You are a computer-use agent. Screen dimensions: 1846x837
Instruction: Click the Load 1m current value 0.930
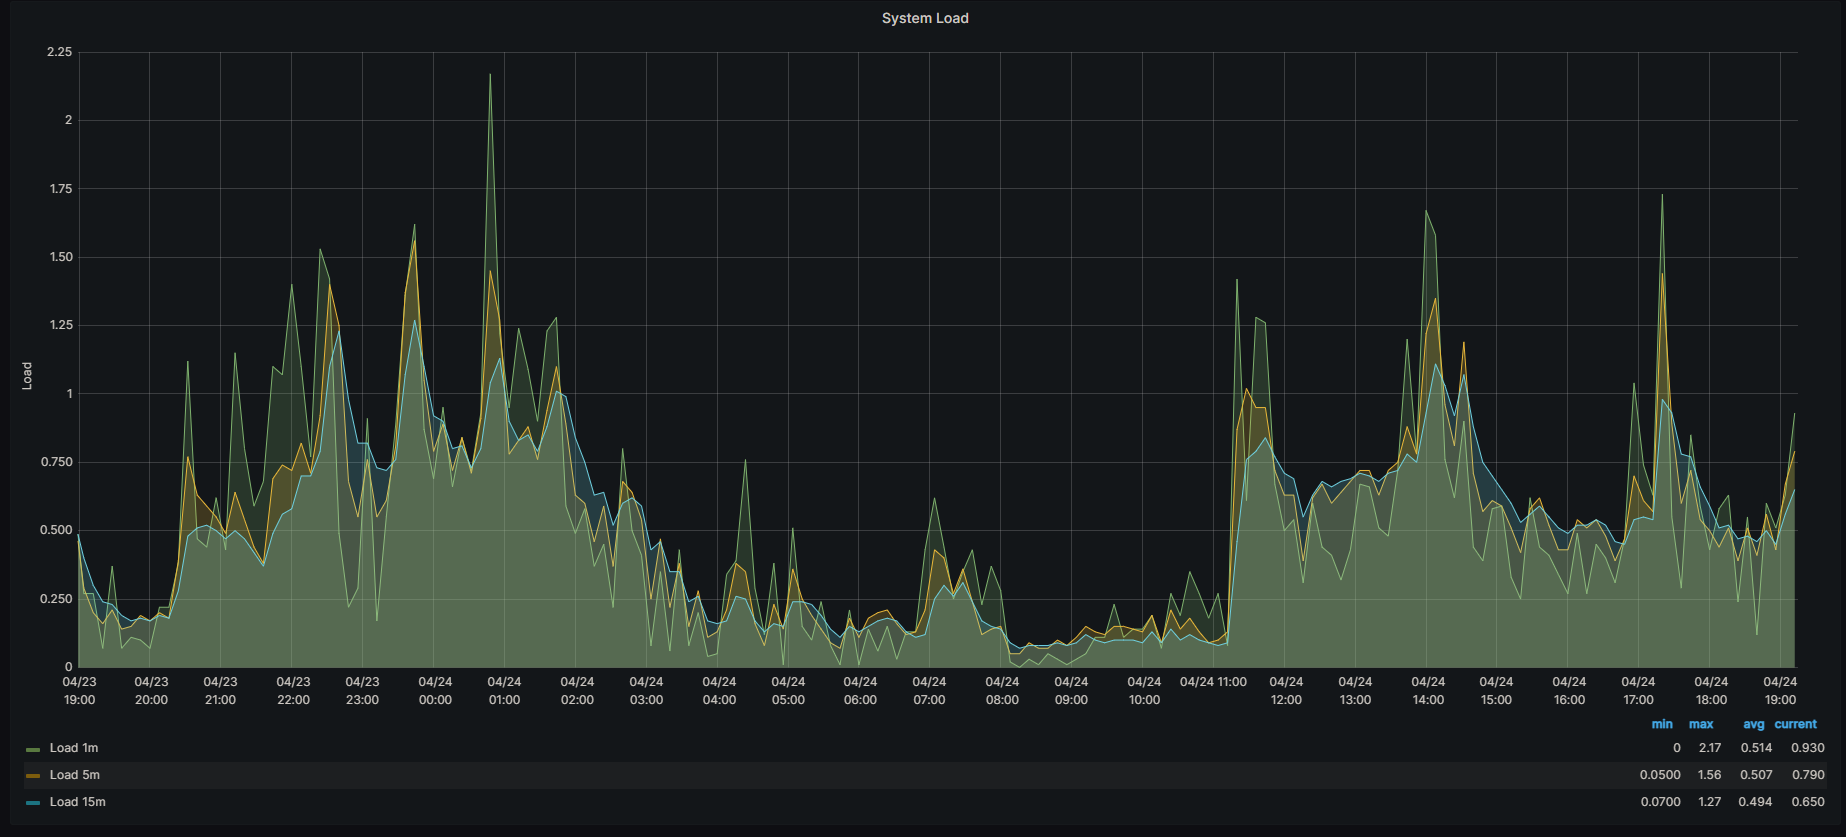pos(1808,748)
